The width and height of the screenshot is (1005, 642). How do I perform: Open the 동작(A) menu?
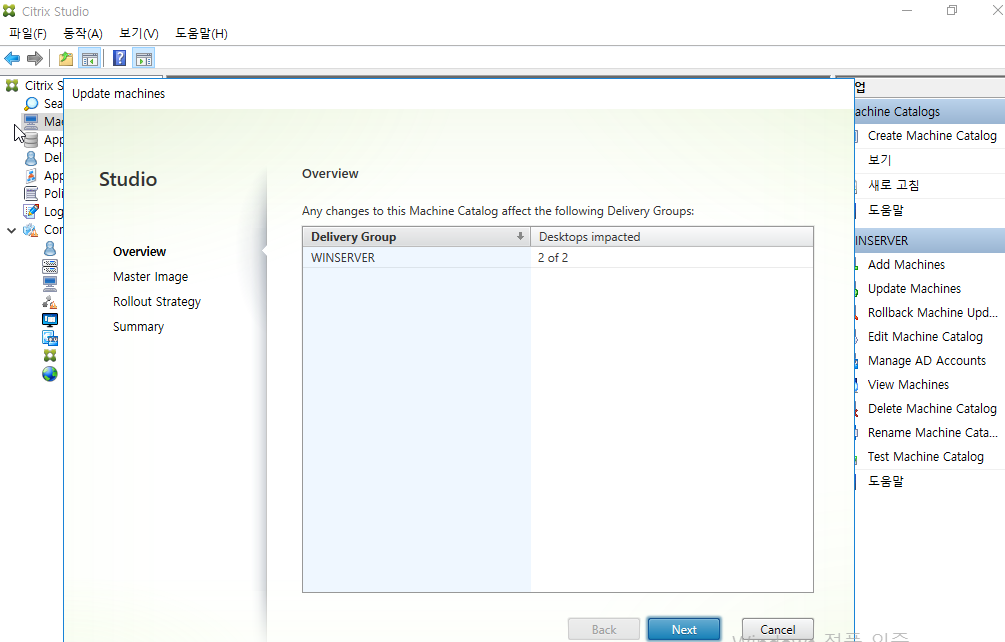coord(83,33)
